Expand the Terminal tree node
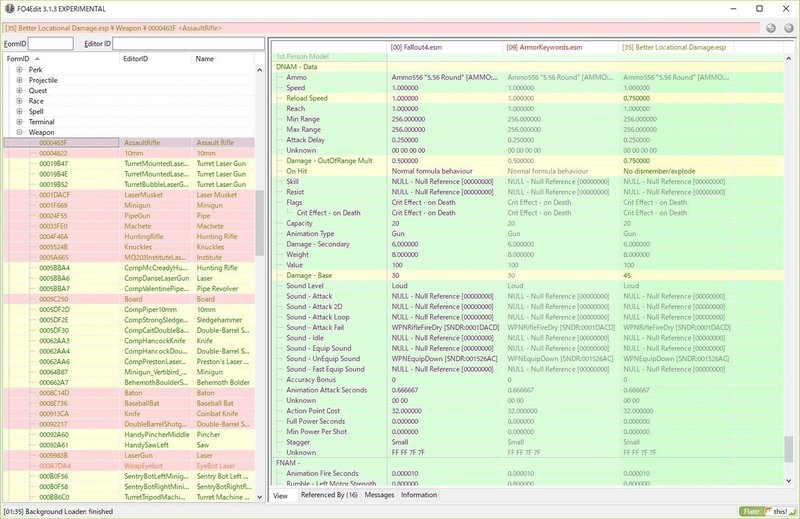The height and width of the screenshot is (519, 800). point(19,122)
